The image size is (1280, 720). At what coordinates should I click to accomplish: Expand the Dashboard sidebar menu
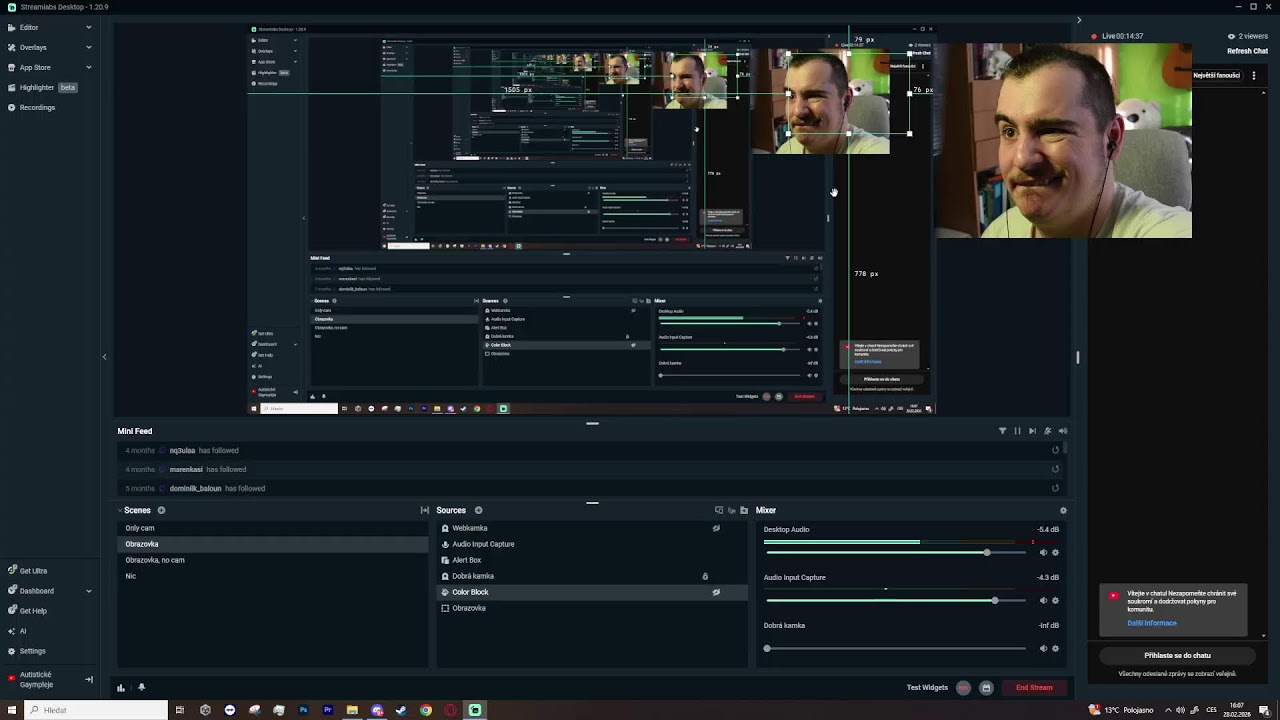tap(88, 591)
